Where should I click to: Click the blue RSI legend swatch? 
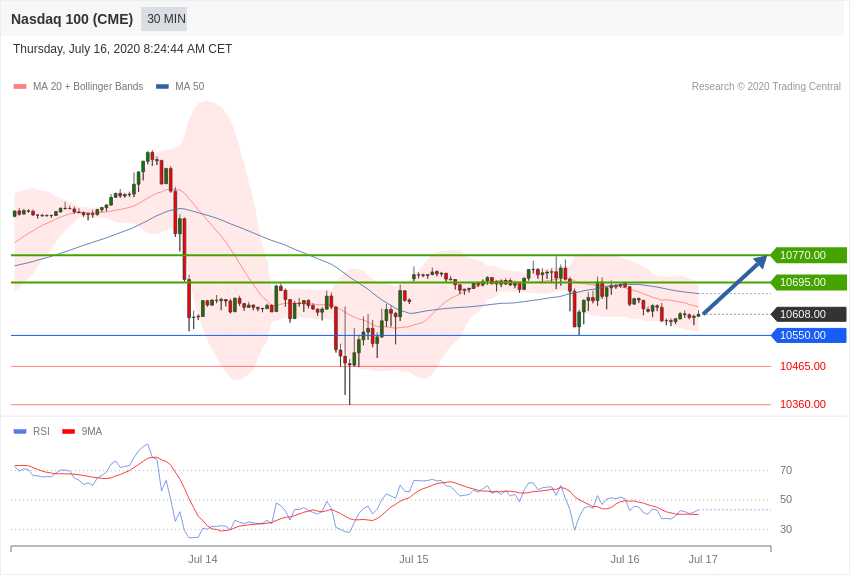click(20, 432)
